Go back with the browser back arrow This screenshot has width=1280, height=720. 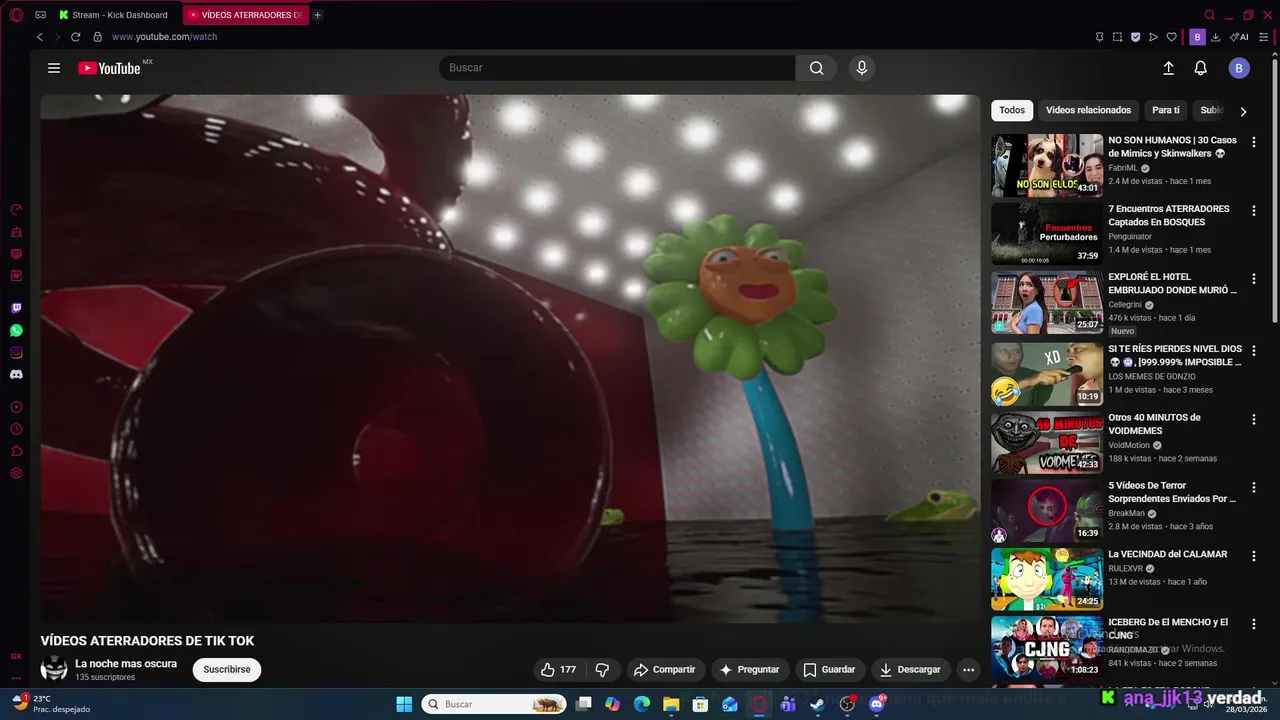40,37
